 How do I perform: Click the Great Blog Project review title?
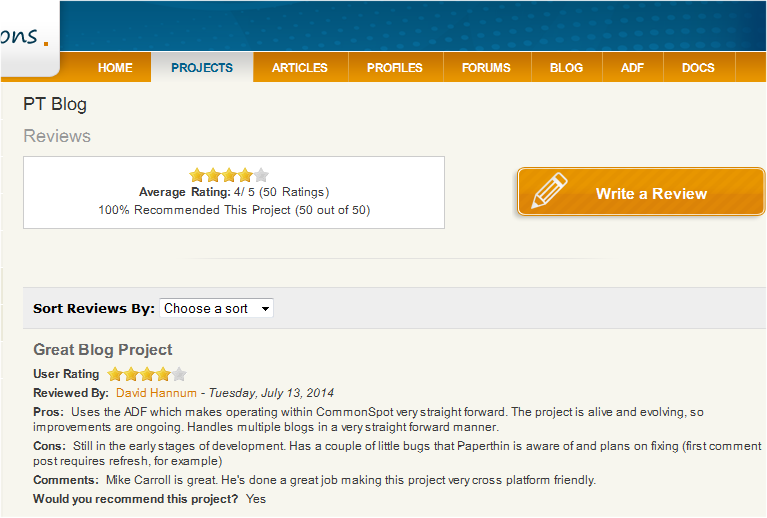(103, 350)
